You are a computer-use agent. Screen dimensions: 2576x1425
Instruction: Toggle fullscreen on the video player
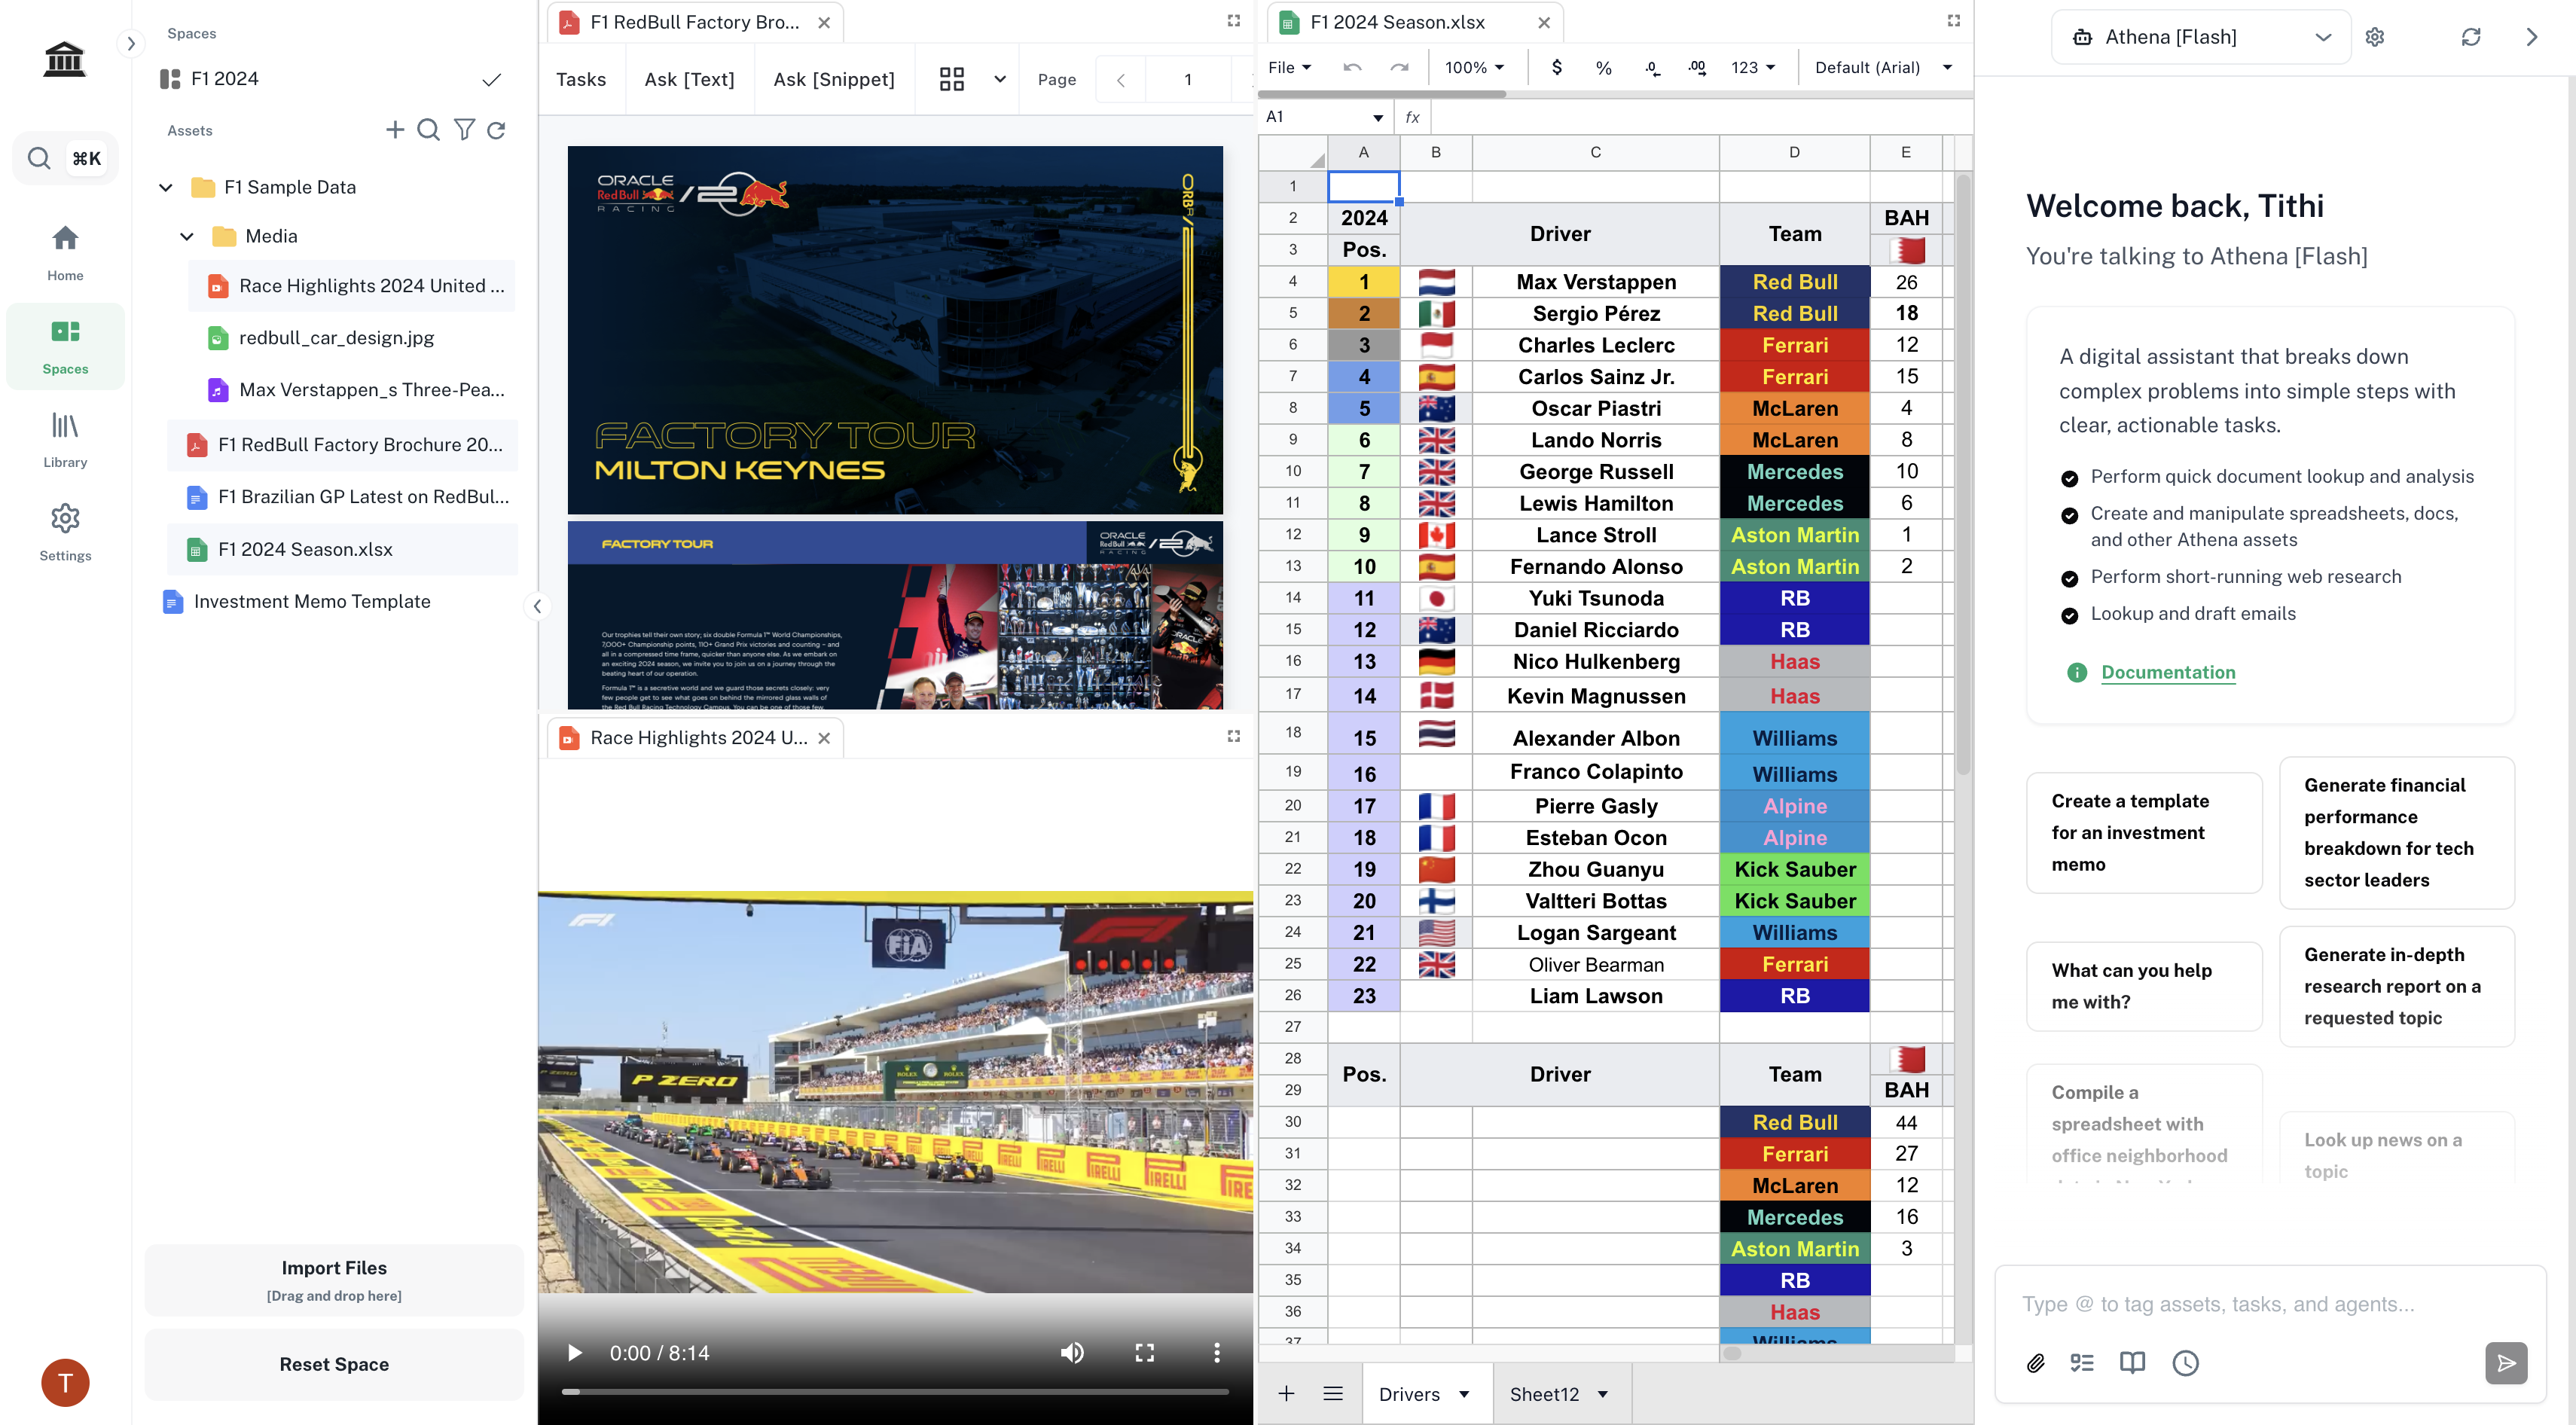tap(1144, 1353)
